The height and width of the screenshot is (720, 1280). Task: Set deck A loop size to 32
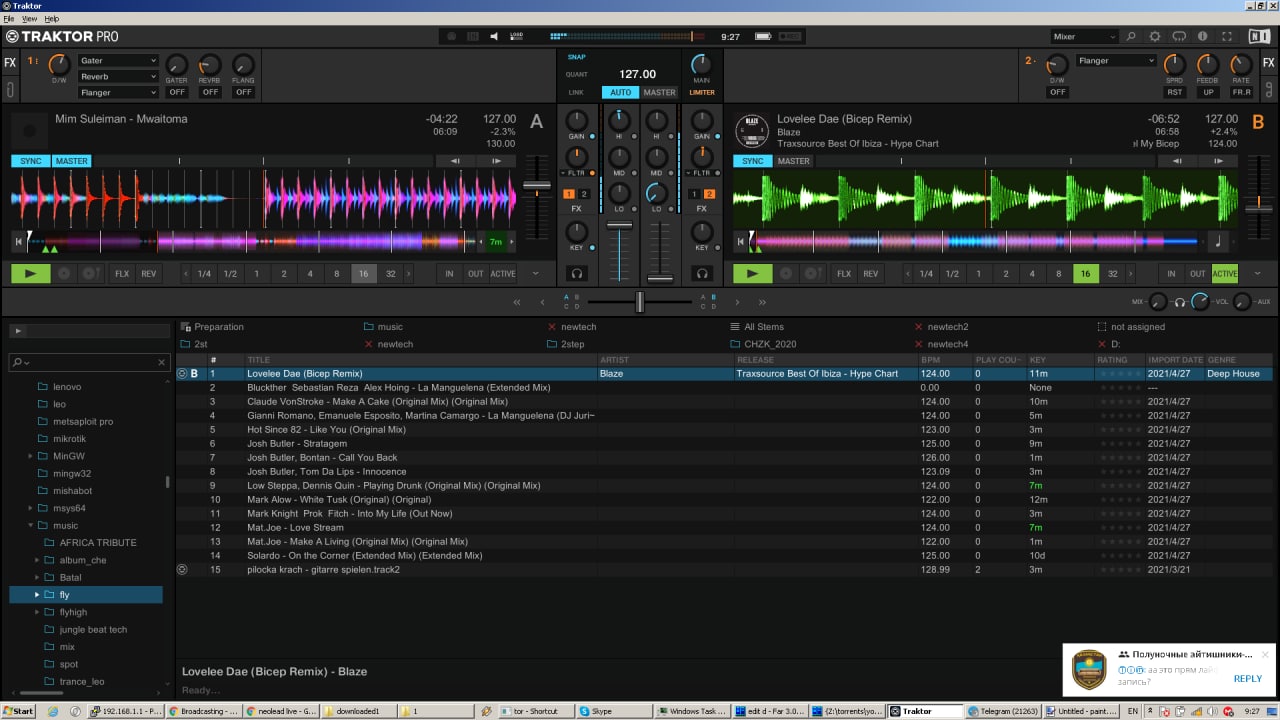pyautogui.click(x=390, y=273)
